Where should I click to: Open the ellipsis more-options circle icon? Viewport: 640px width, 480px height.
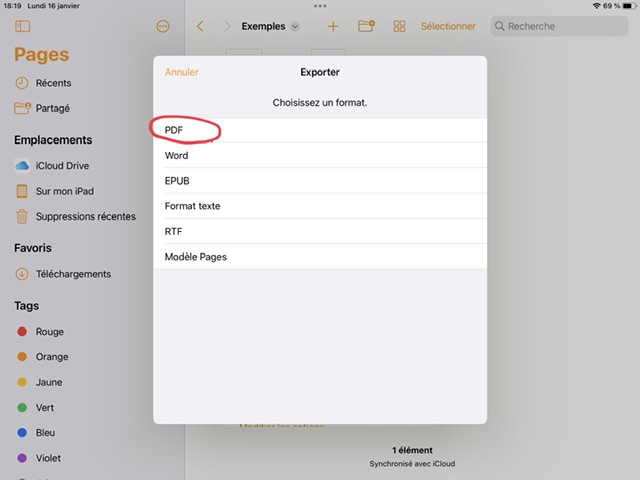(x=163, y=27)
